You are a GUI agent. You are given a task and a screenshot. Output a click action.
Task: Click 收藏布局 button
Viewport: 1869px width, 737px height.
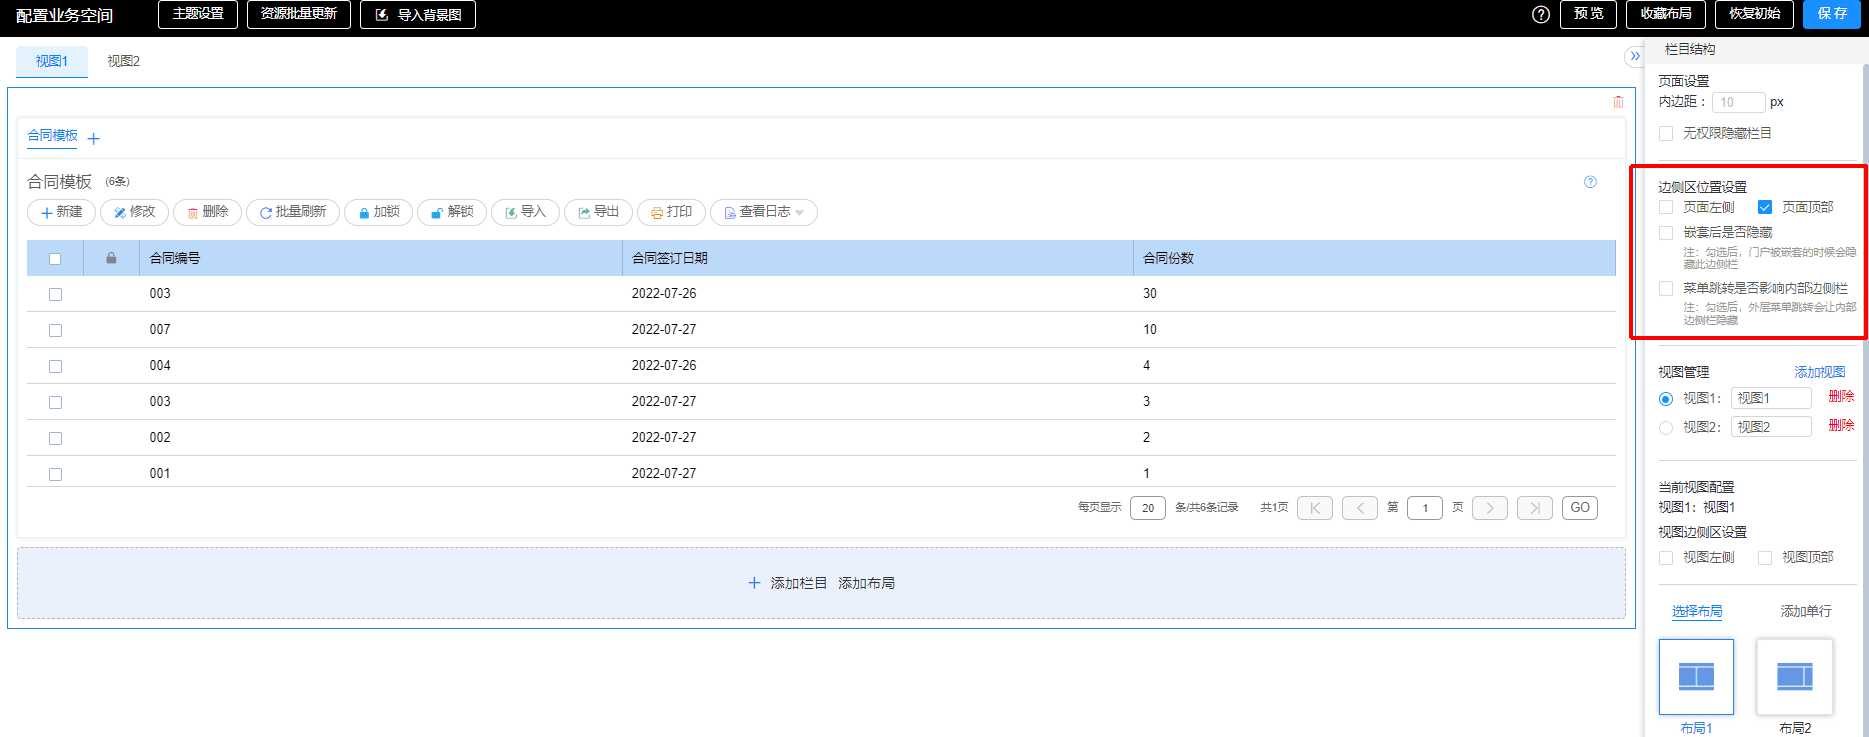click(1666, 14)
